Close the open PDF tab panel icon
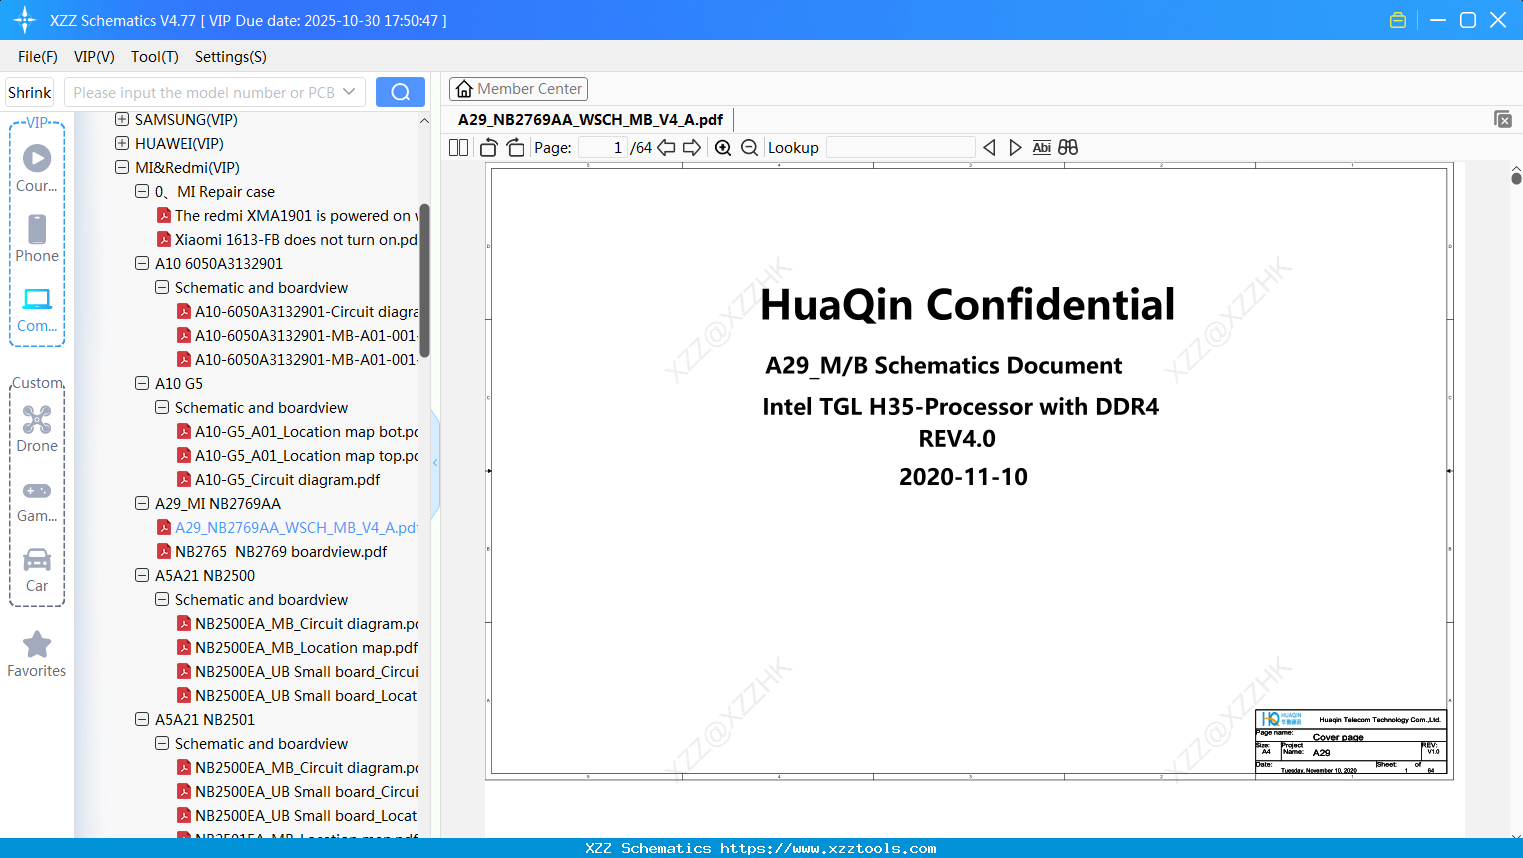The width and height of the screenshot is (1523, 858). pos(1503,119)
